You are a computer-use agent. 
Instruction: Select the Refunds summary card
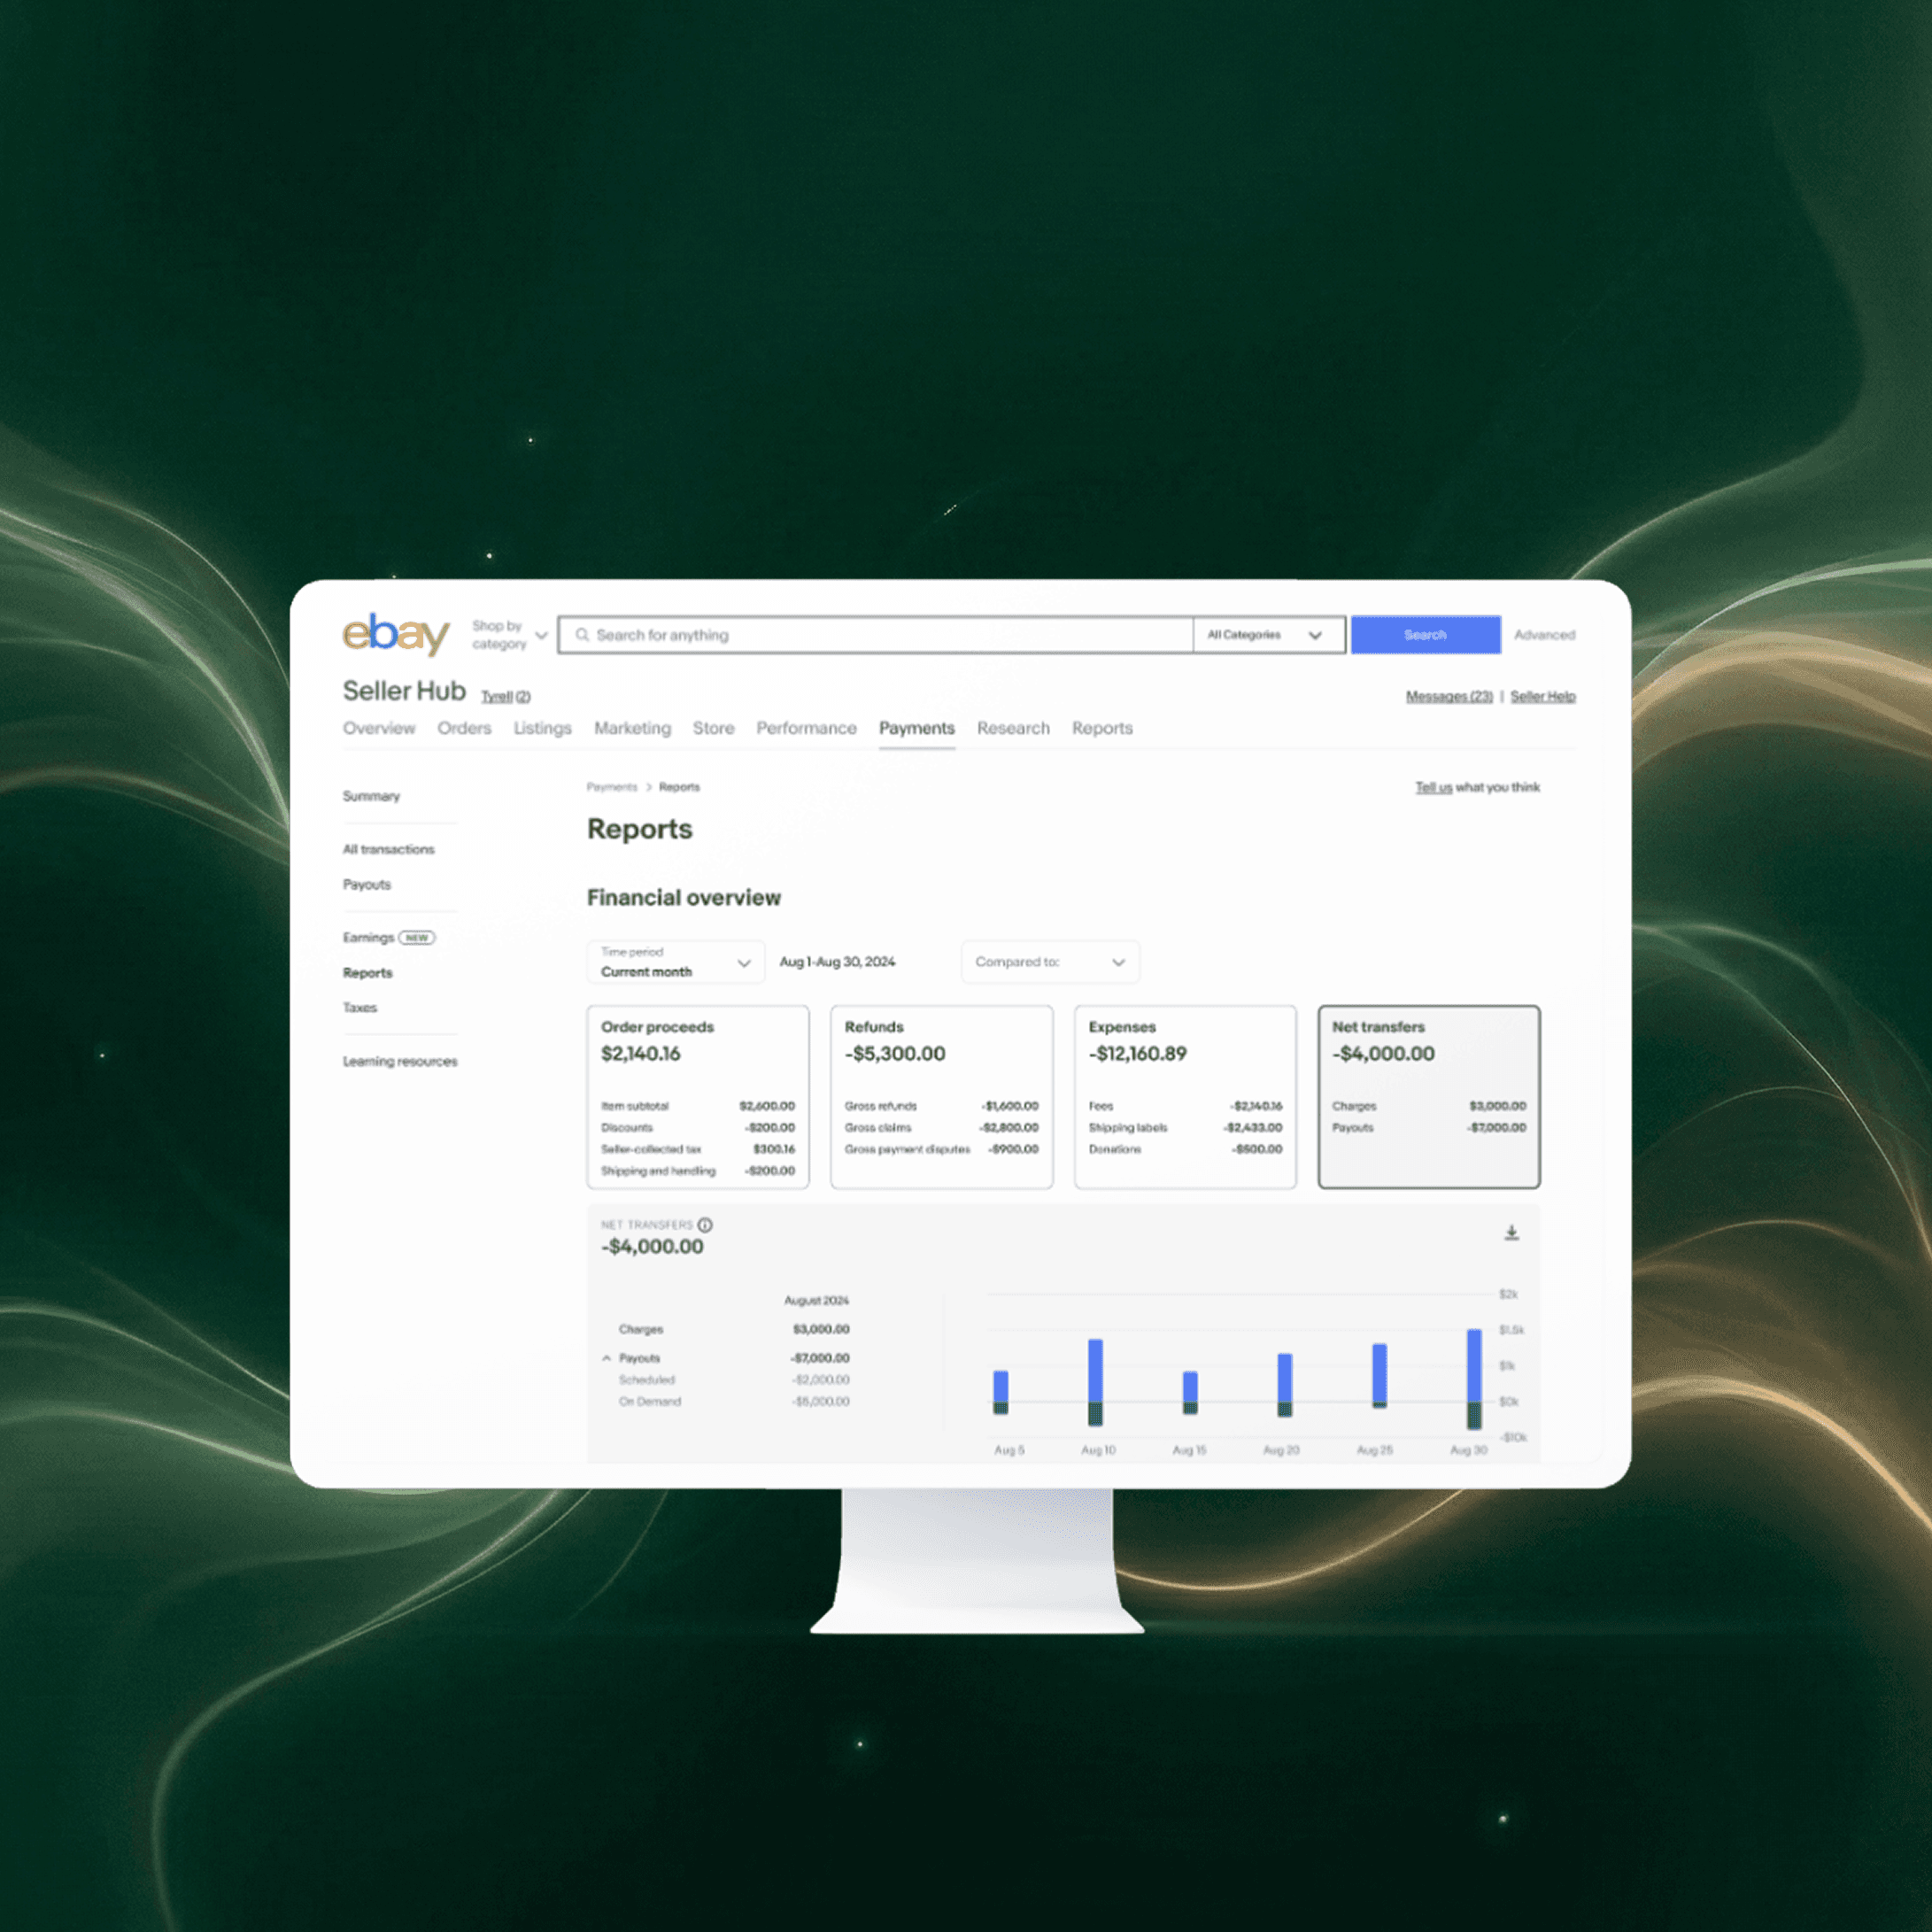pyautogui.click(x=941, y=1096)
